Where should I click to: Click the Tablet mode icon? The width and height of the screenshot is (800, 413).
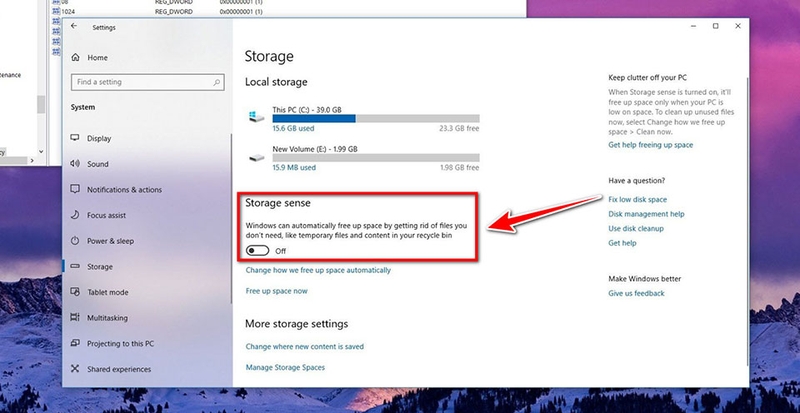(x=75, y=292)
